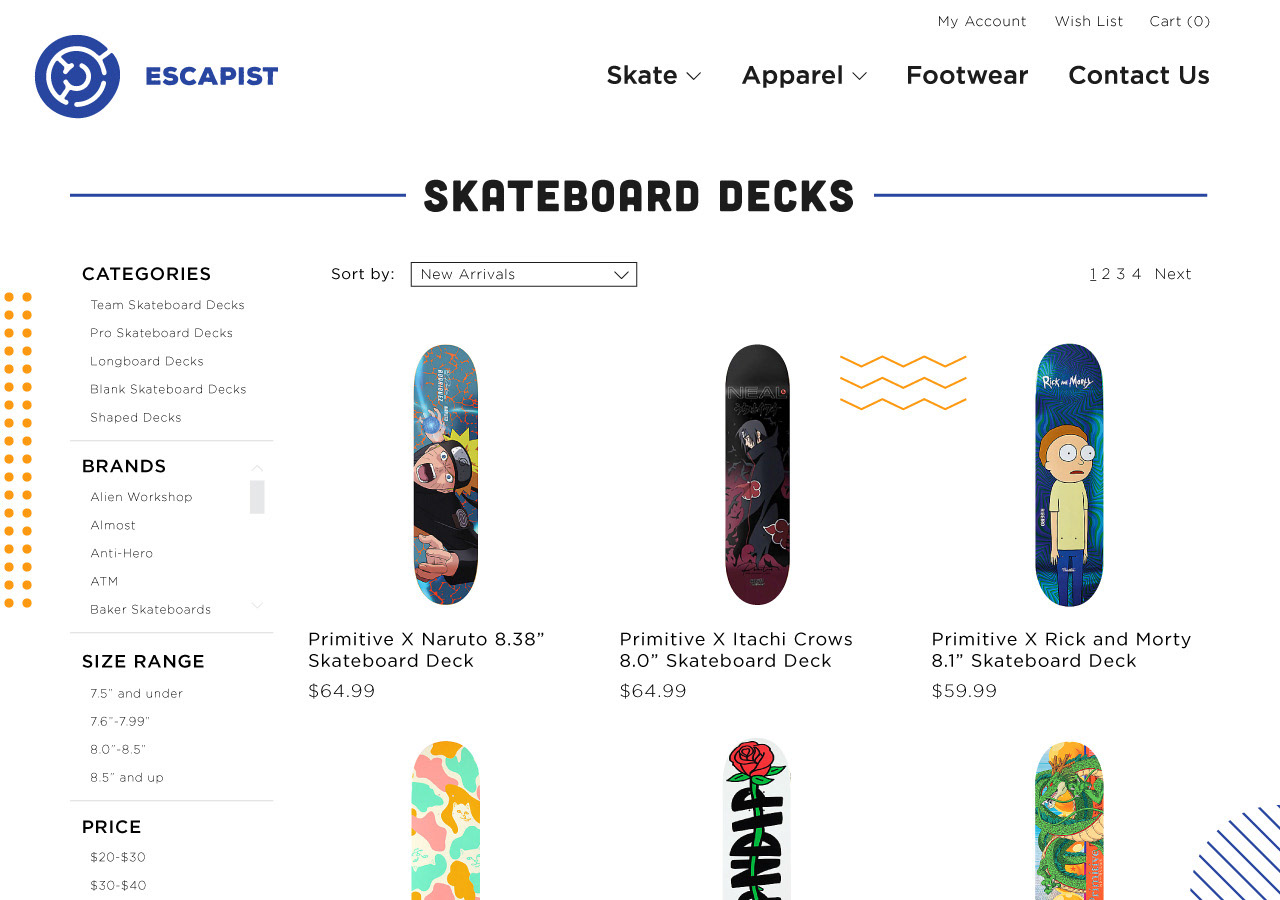Image resolution: width=1280 pixels, height=900 pixels.
Task: View the Wish List
Action: pyautogui.click(x=1088, y=21)
